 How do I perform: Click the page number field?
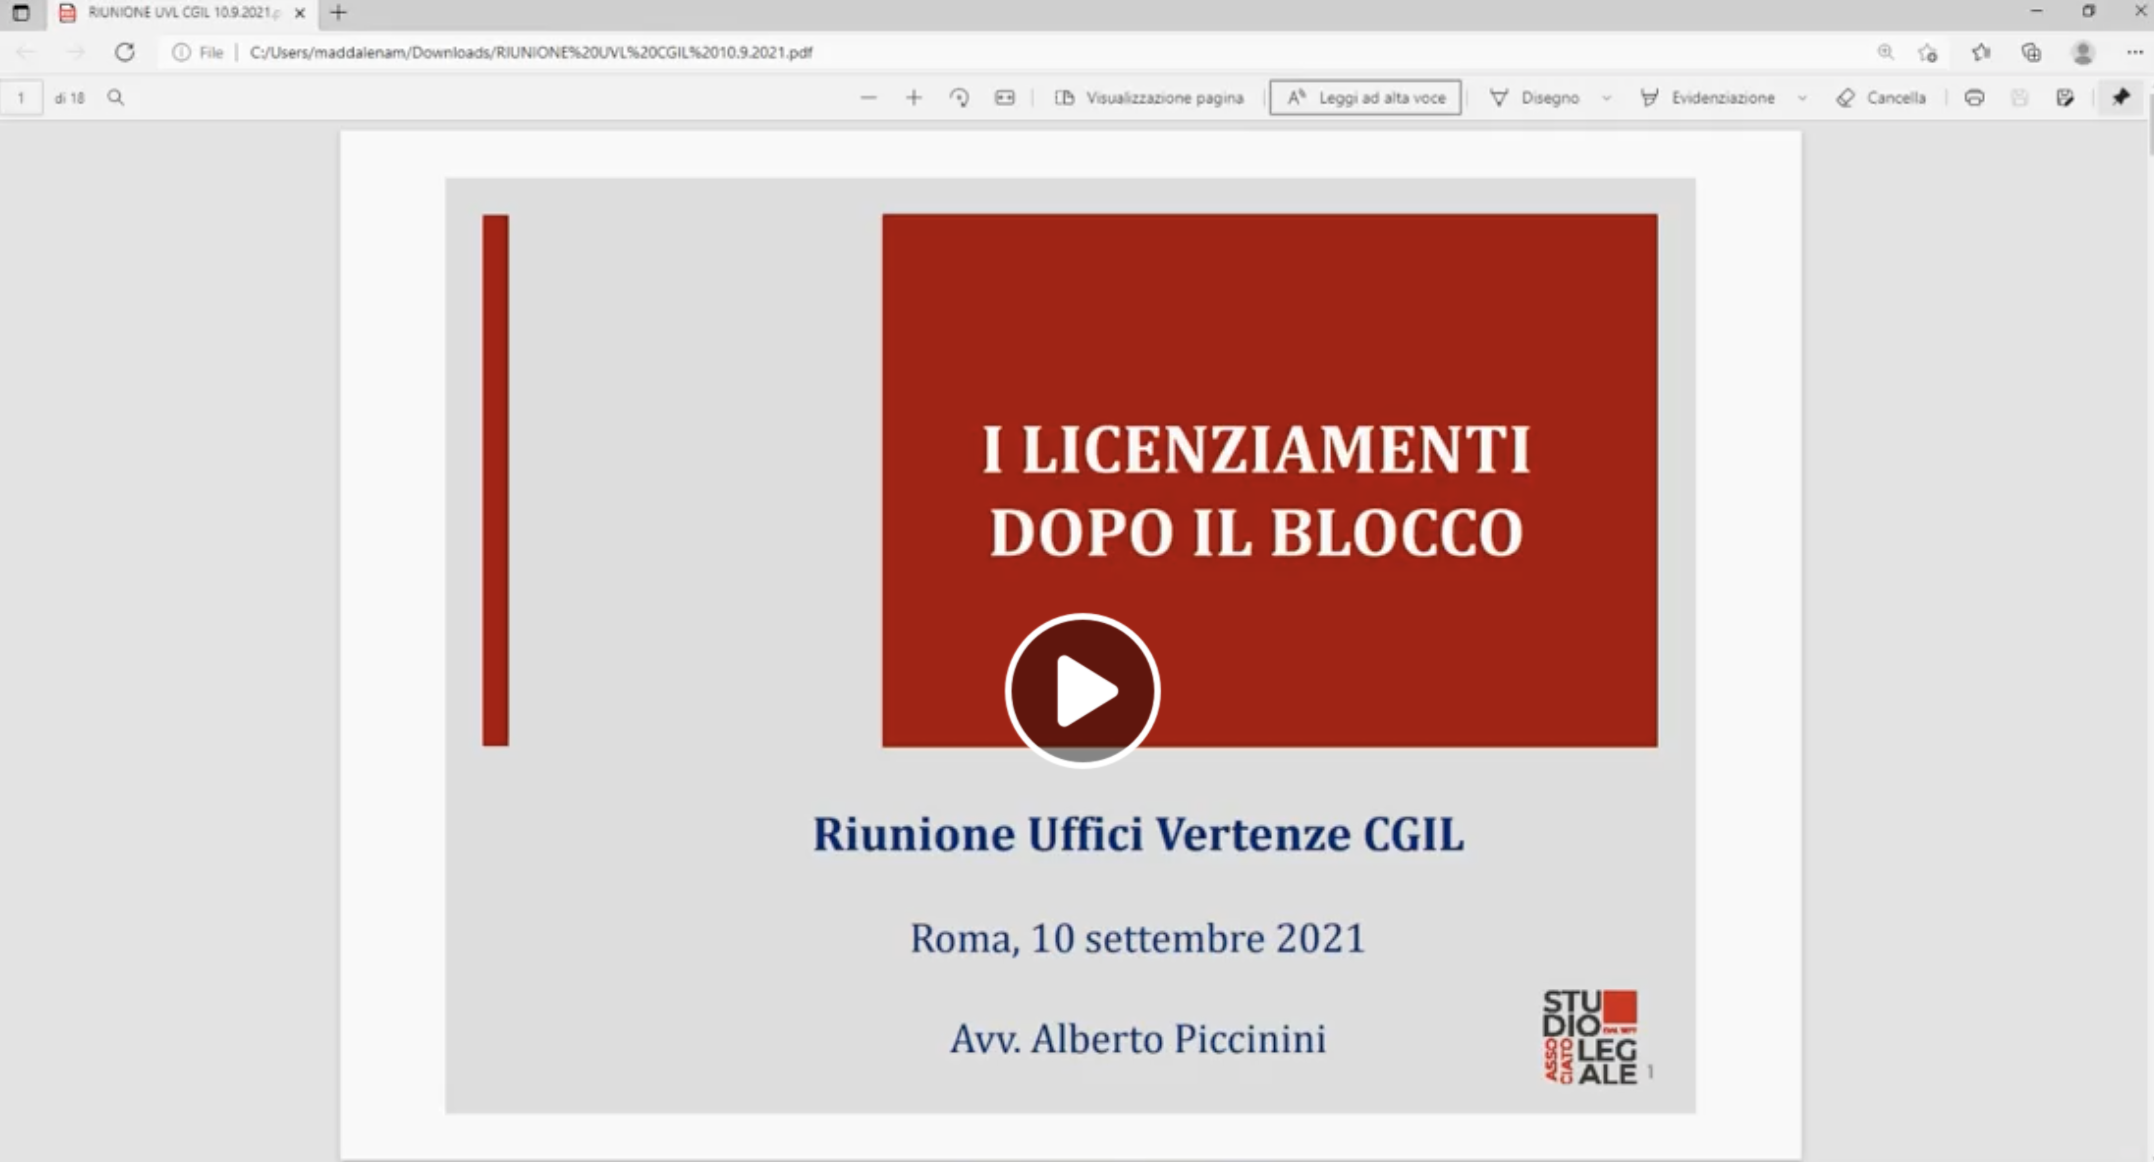(x=21, y=98)
